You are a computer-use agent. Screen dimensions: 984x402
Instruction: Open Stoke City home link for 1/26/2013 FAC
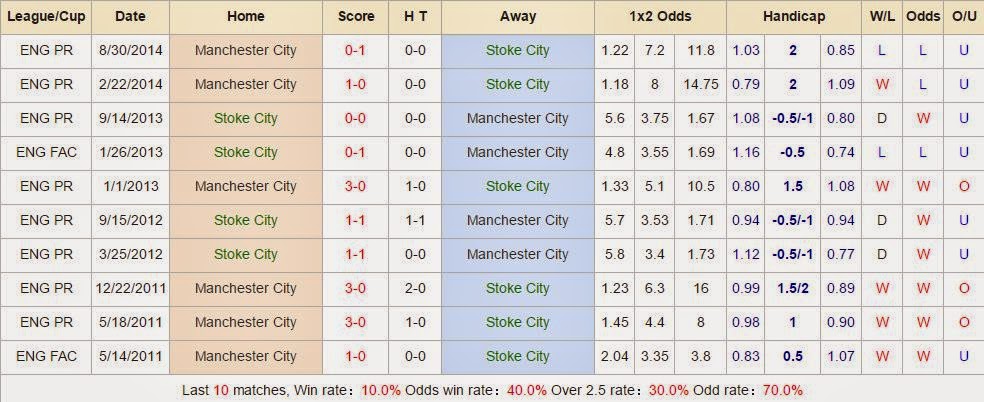pos(245,152)
